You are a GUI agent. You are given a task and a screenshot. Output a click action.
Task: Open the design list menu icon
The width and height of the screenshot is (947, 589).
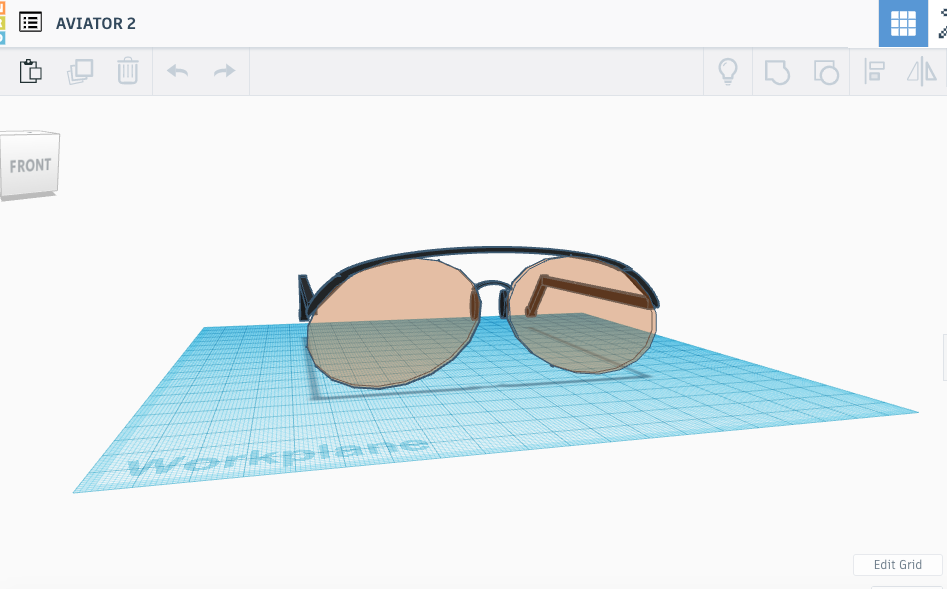coord(31,22)
